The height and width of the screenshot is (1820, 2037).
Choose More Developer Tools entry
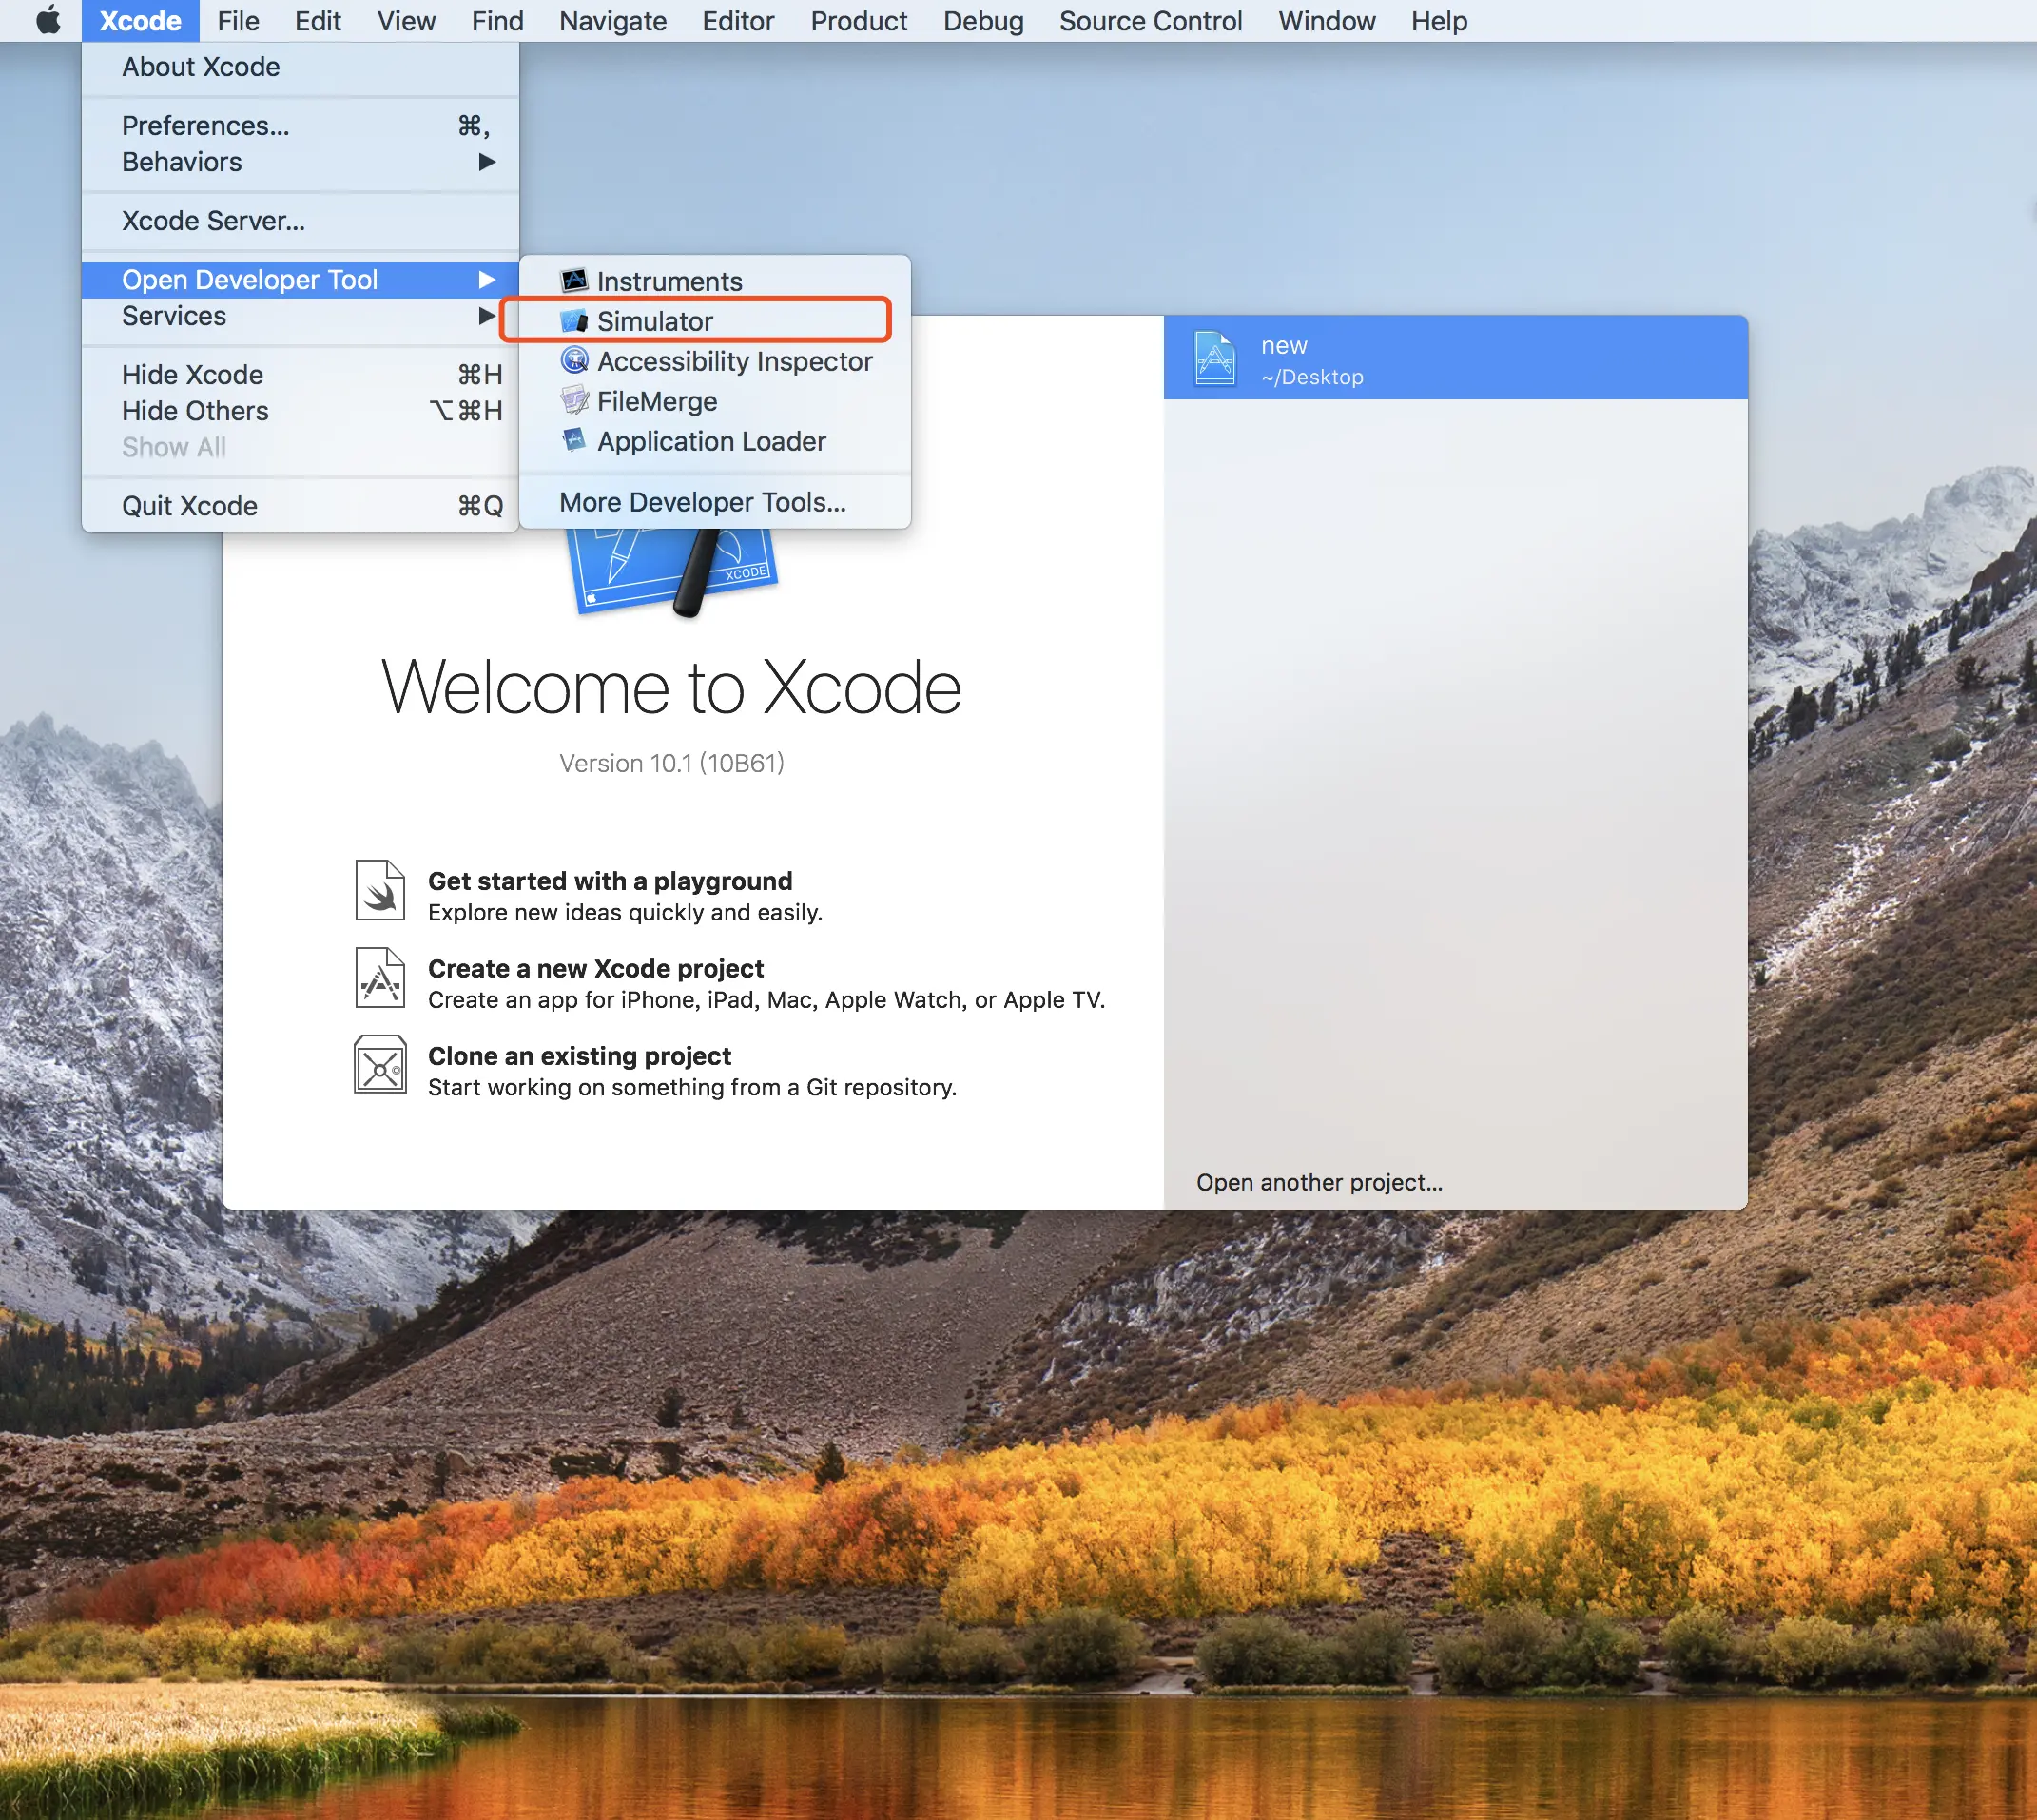point(702,502)
